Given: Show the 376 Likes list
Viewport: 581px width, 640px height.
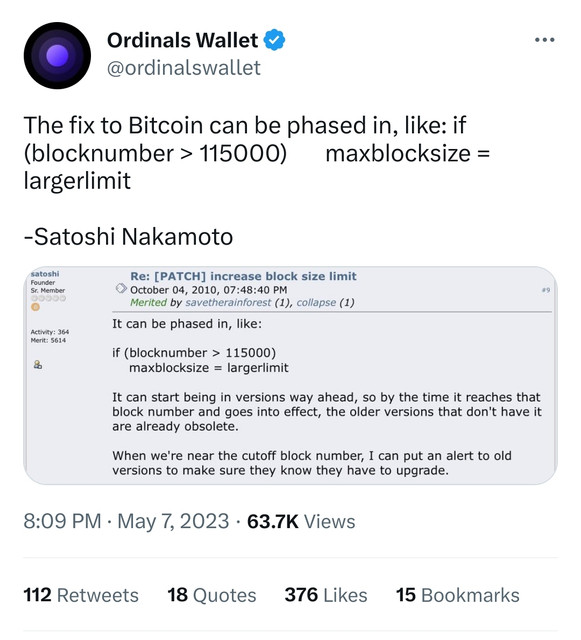Looking at the screenshot, I should tap(326, 595).
